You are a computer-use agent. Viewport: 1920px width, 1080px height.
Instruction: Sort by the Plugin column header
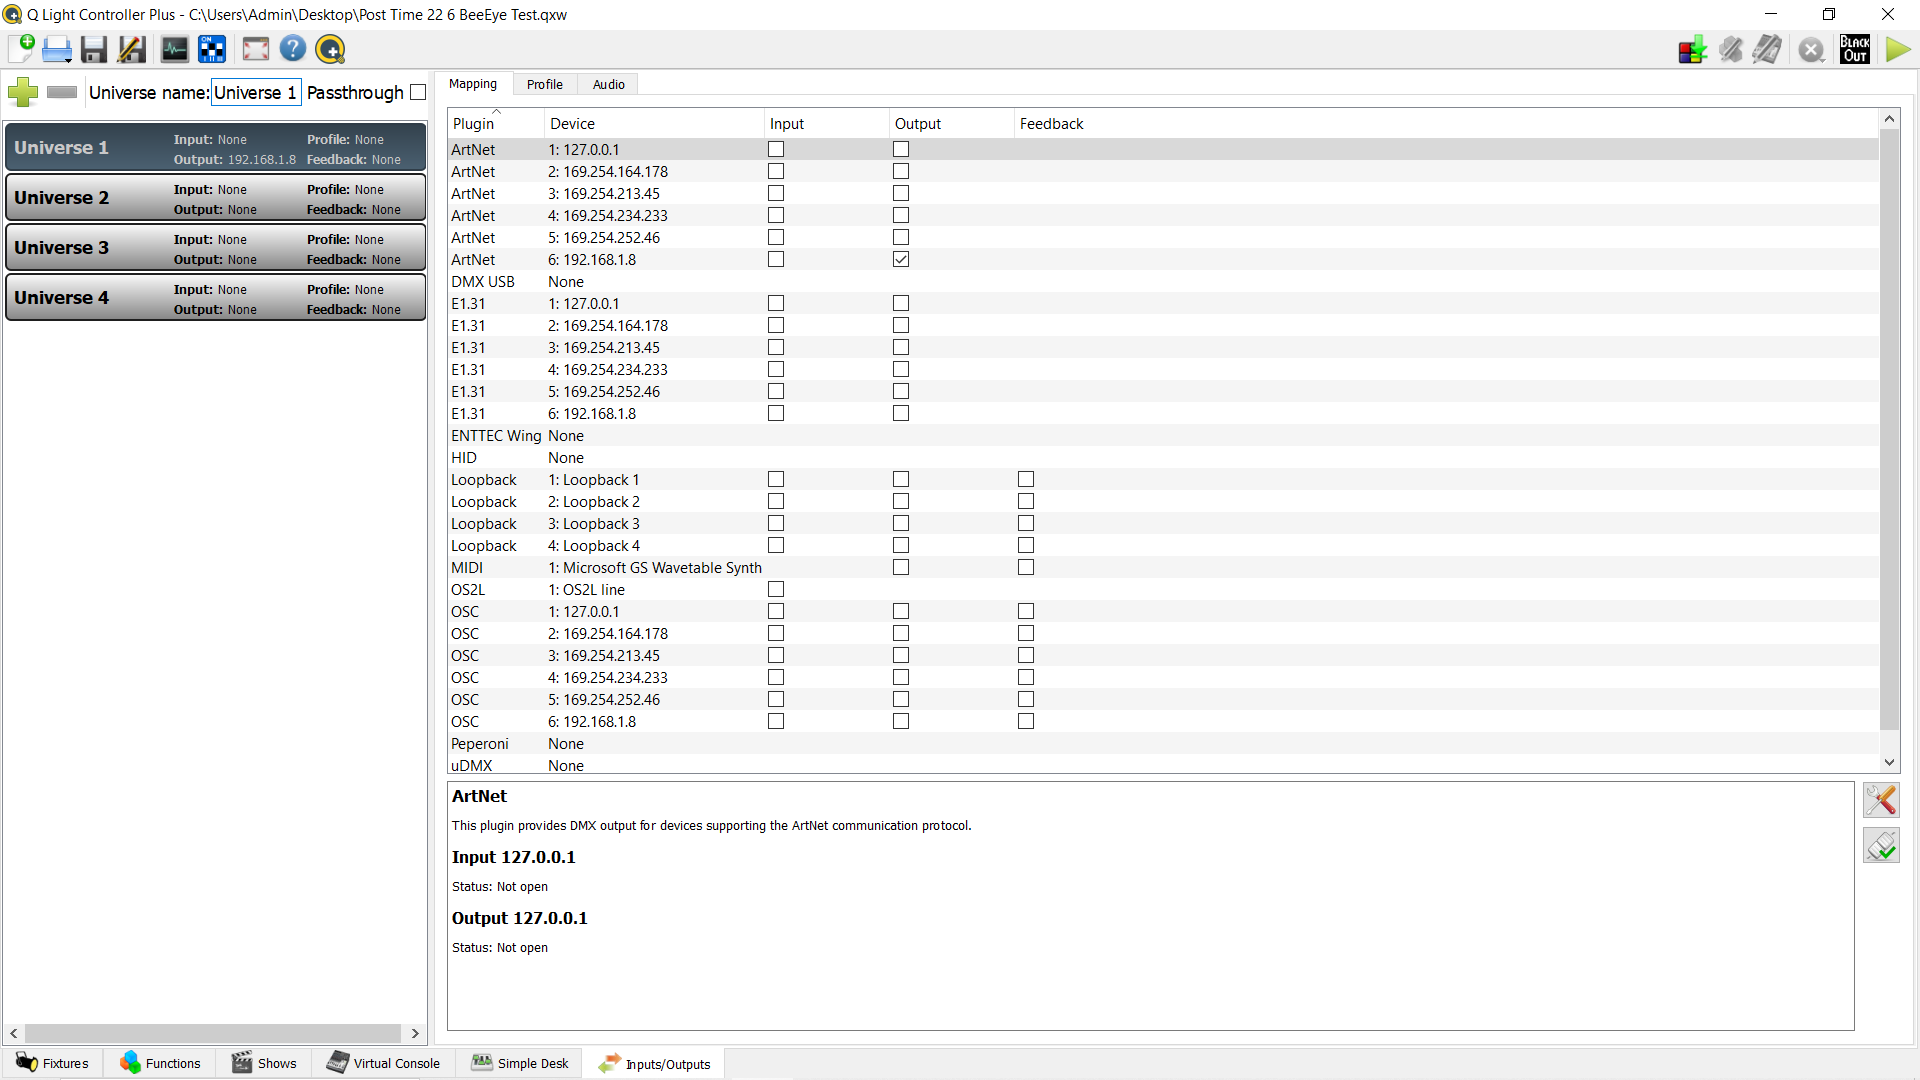[496, 124]
